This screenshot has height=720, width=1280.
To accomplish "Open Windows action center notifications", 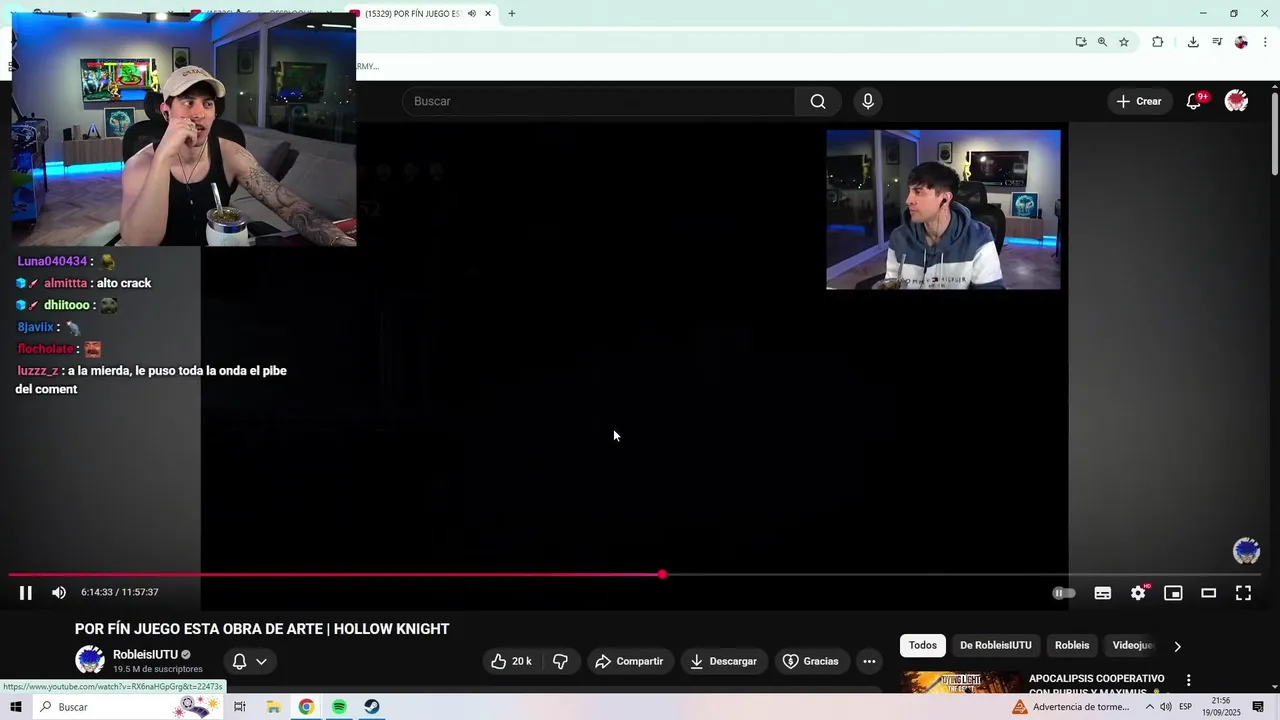I will [x=1258, y=707].
